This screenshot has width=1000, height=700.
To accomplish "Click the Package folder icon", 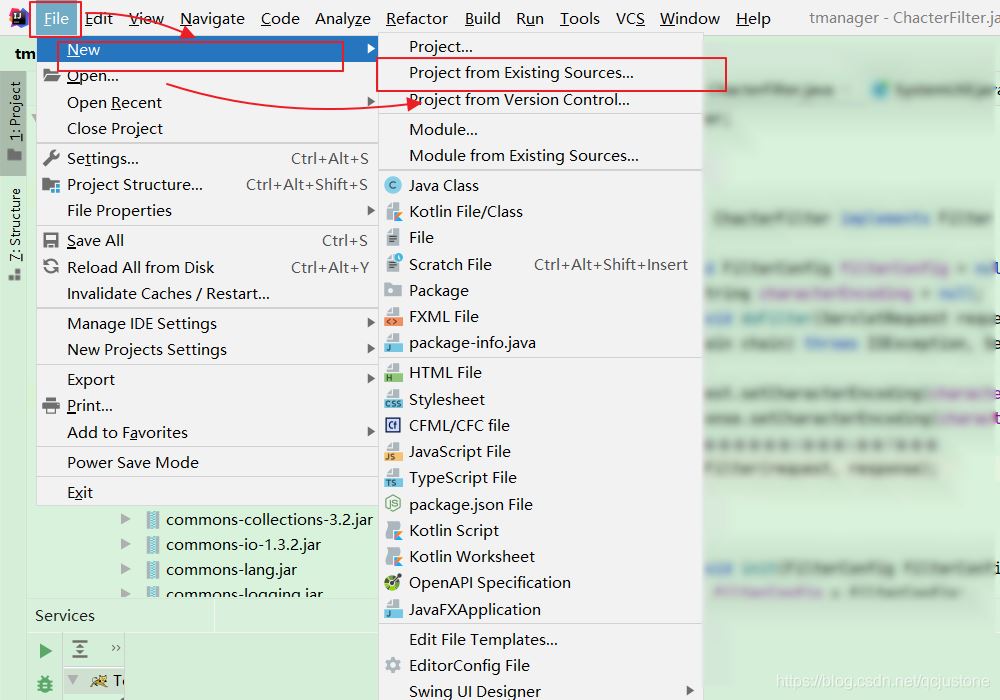I will pyautogui.click(x=393, y=291).
